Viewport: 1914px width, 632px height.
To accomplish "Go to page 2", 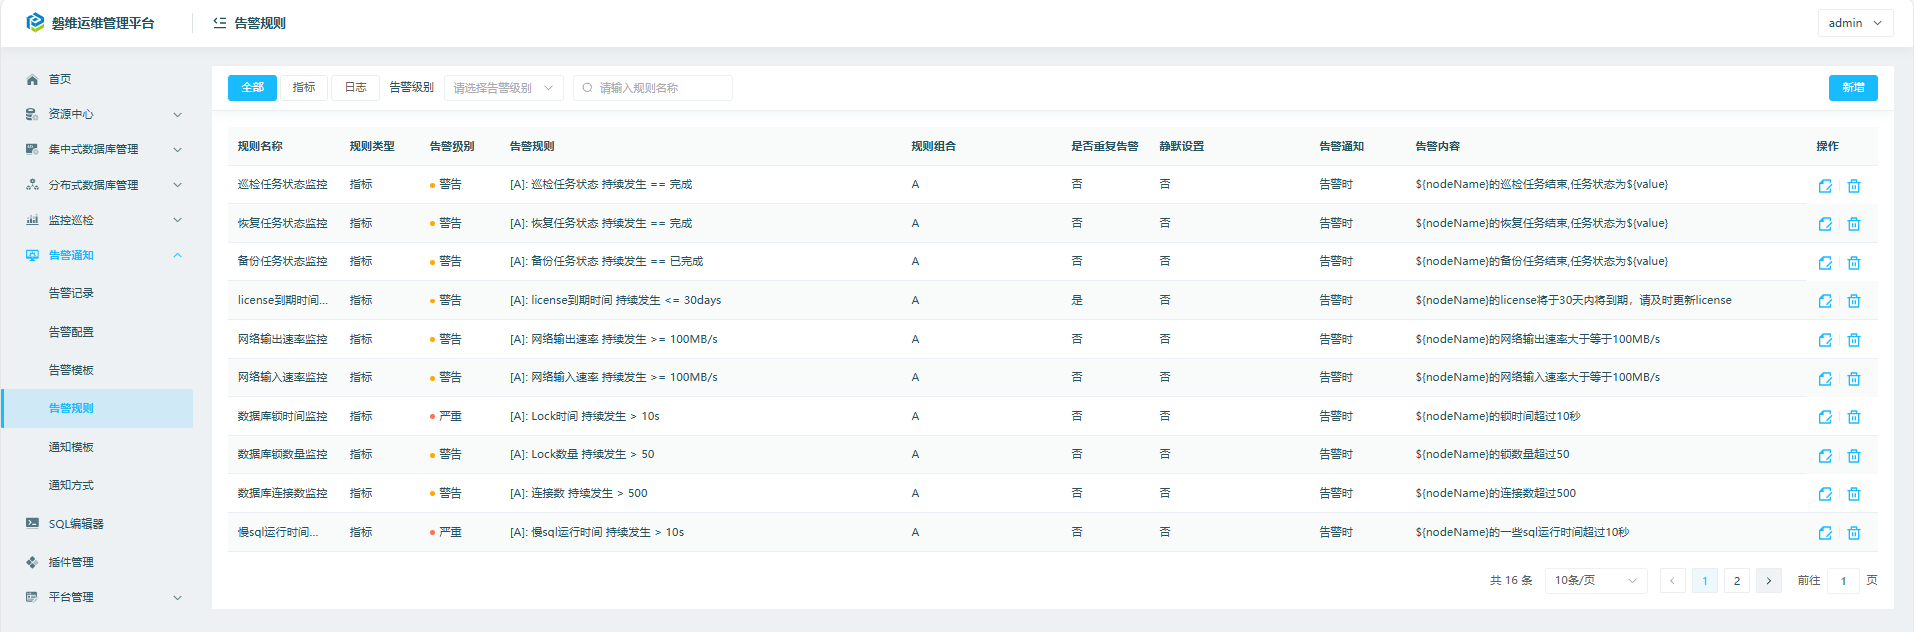I will click(1737, 581).
